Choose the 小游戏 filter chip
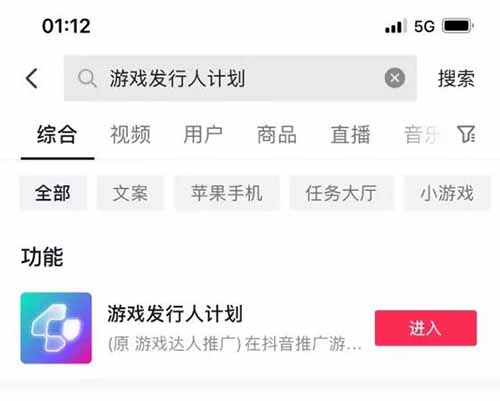The image size is (500, 401). pyautogui.click(x=447, y=193)
